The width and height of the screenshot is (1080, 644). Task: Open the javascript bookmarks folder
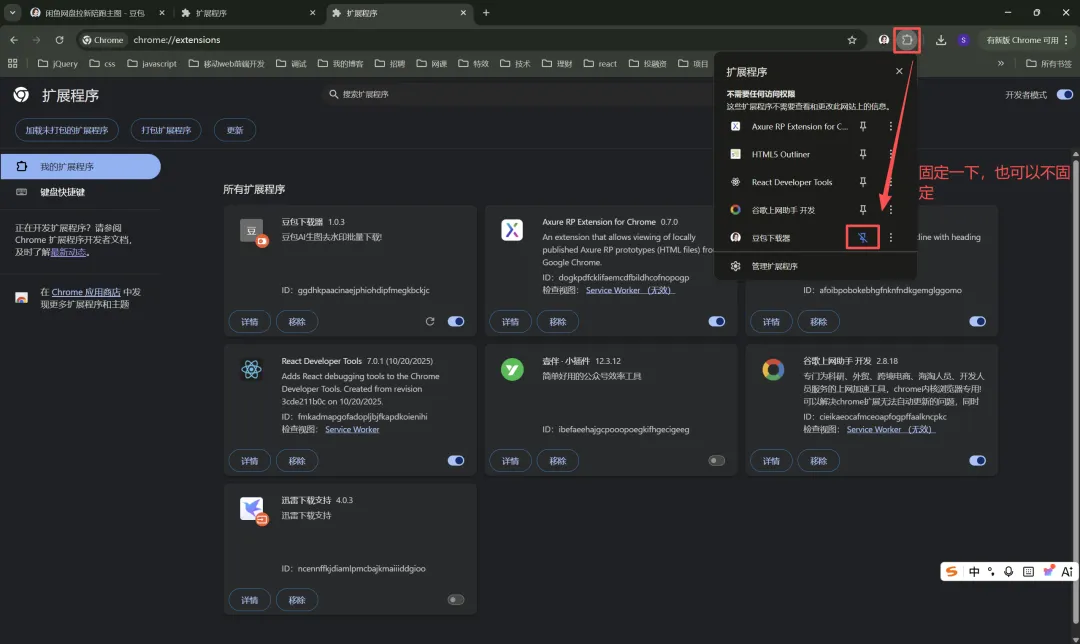pos(152,63)
